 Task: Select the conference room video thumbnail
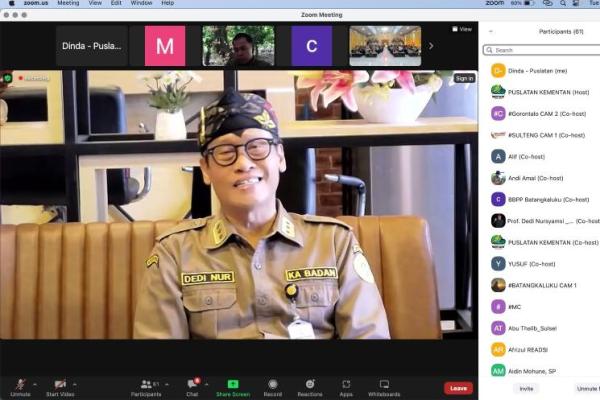click(x=384, y=46)
